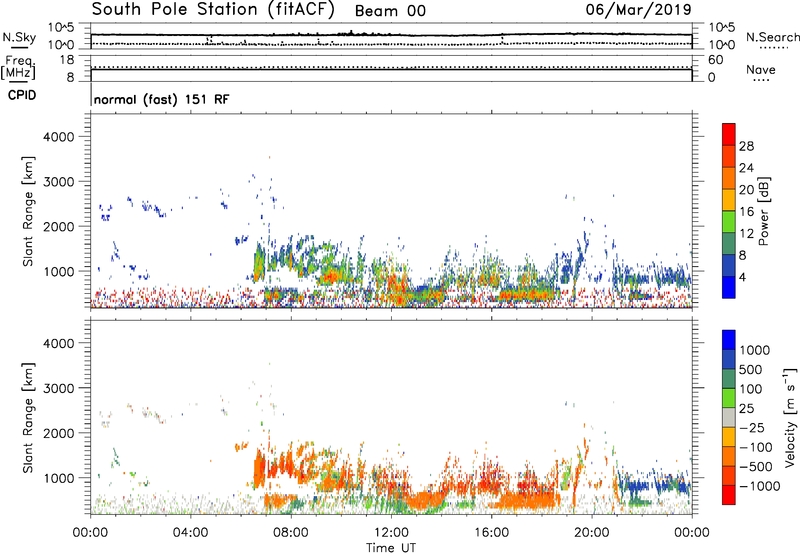The height and width of the screenshot is (554, 800).
Task: Click the "4" Power colorbar label
Action: [742, 277]
